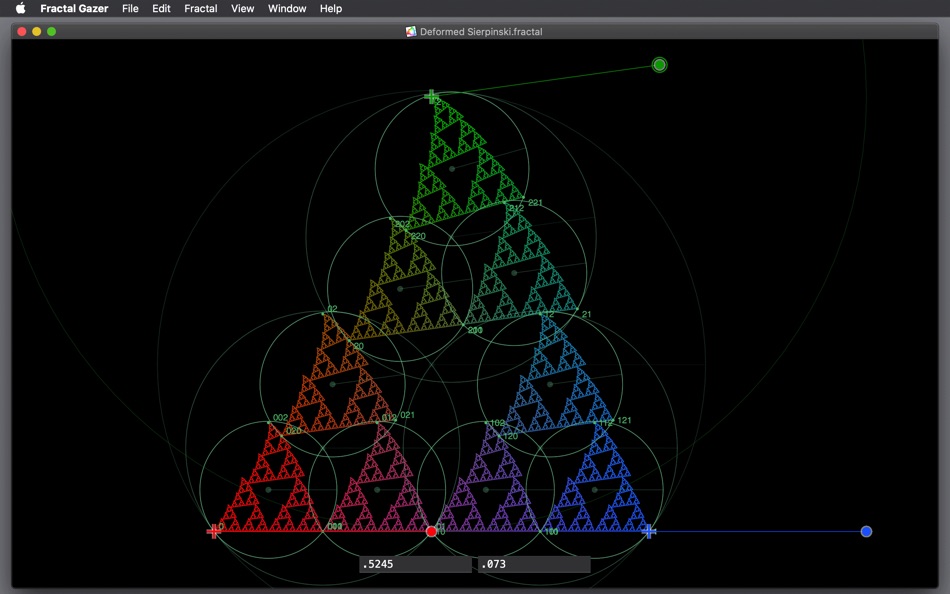Click the 02 point label

pyautogui.click(x=333, y=309)
